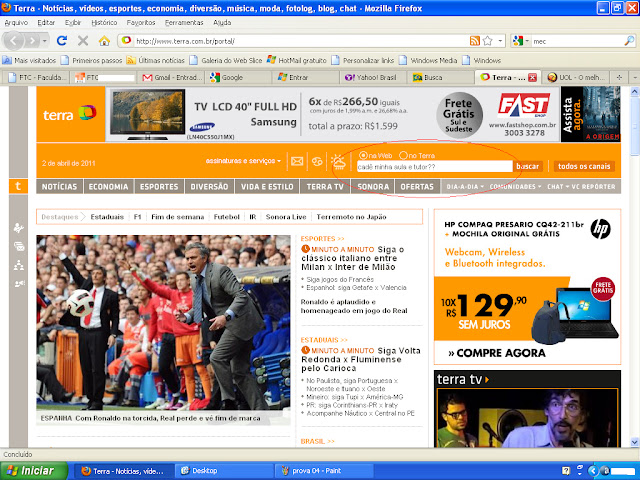The image size is (640, 480).
Task: Open the TERRA TV section
Action: pos(325,187)
